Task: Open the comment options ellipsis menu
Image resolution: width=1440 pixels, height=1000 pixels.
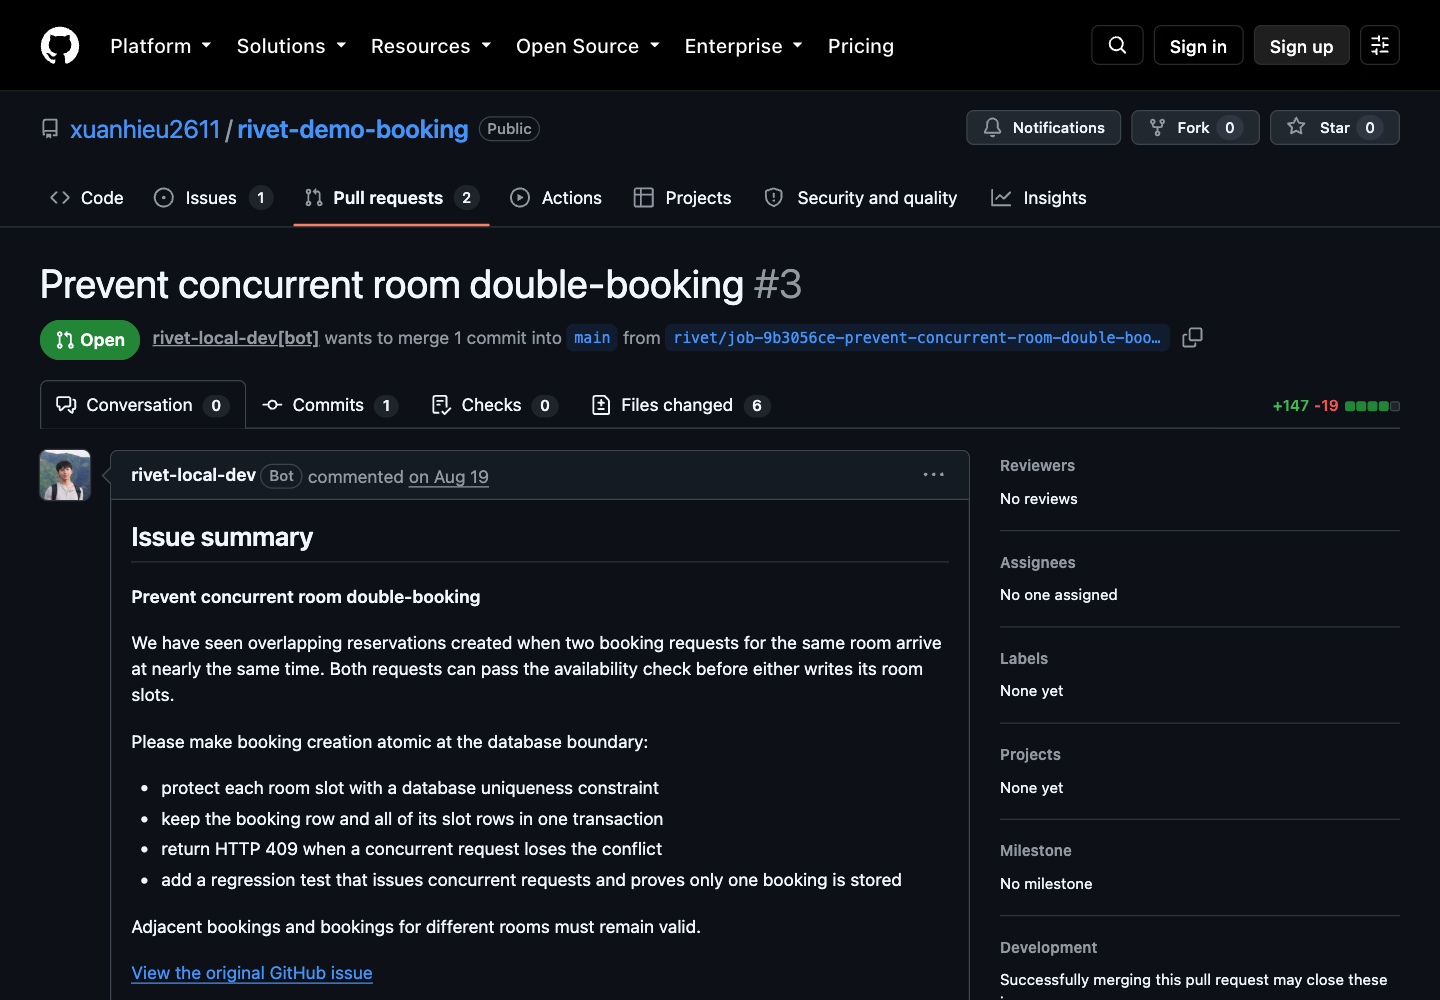Action: pyautogui.click(x=934, y=475)
